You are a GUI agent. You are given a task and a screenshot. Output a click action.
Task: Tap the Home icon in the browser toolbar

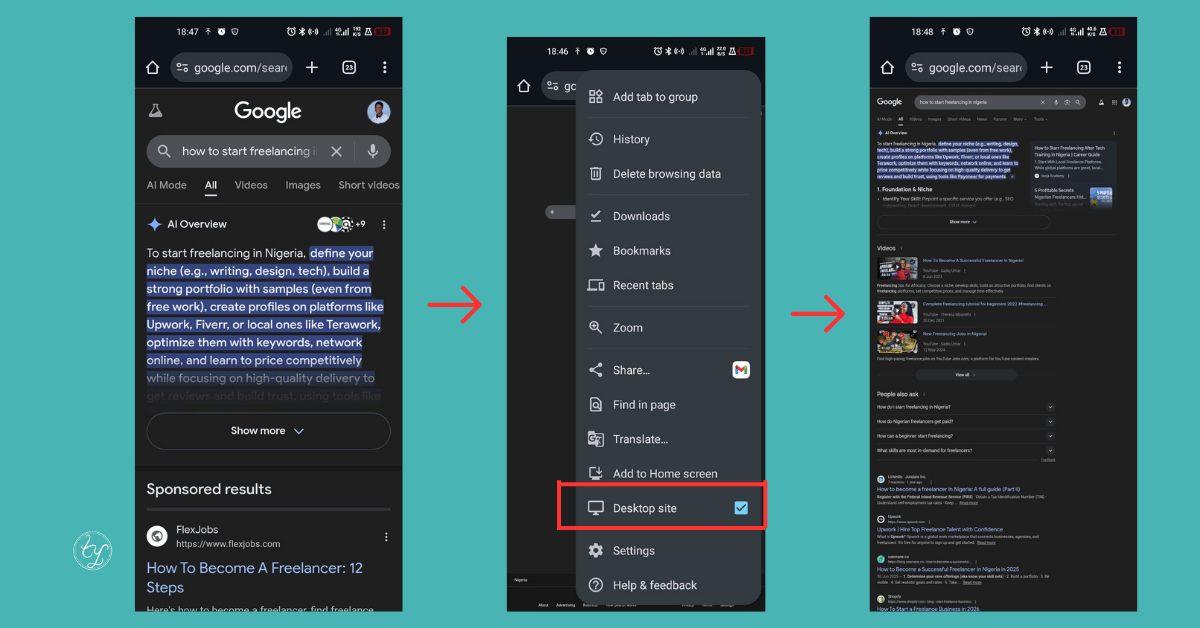pyautogui.click(x=150, y=67)
